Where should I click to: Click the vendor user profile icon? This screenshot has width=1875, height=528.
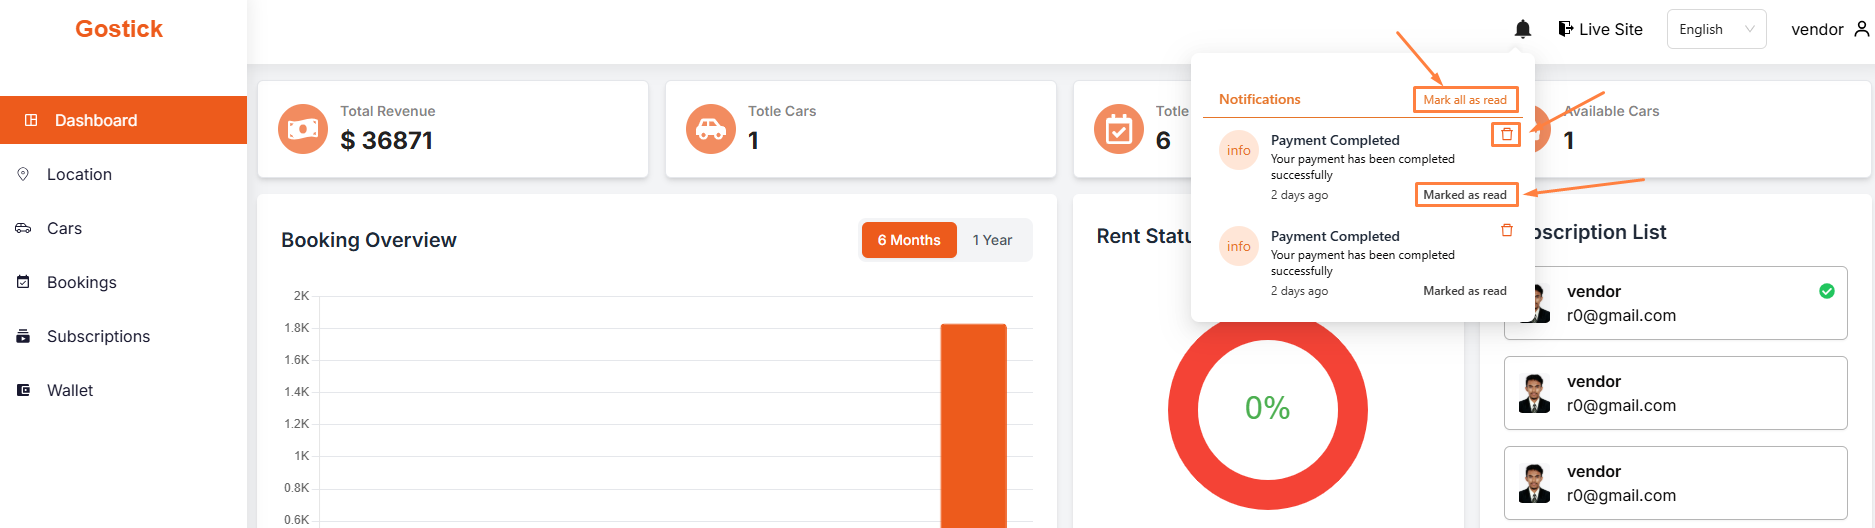[1861, 29]
